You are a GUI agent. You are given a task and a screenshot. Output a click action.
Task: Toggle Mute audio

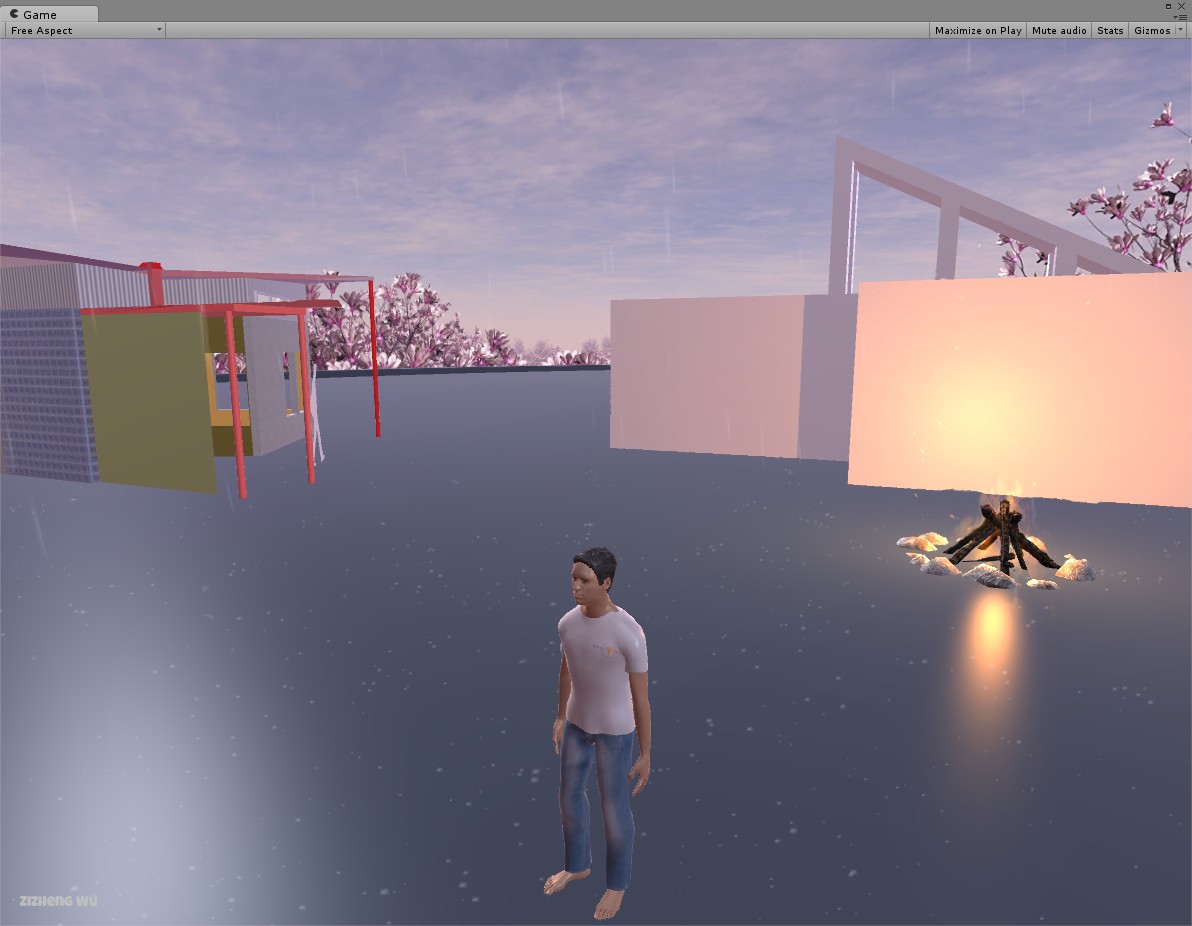[x=1059, y=30]
